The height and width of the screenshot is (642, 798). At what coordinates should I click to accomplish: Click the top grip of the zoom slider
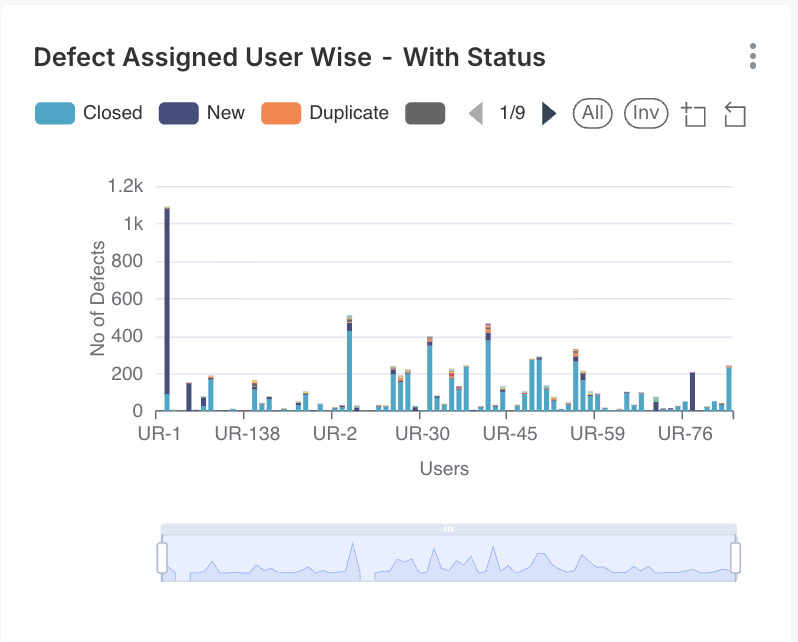point(449,528)
